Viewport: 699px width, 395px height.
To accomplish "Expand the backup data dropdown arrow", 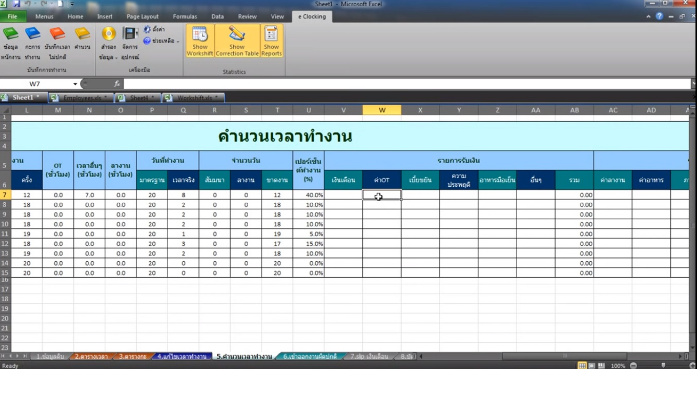I will 116,58.
